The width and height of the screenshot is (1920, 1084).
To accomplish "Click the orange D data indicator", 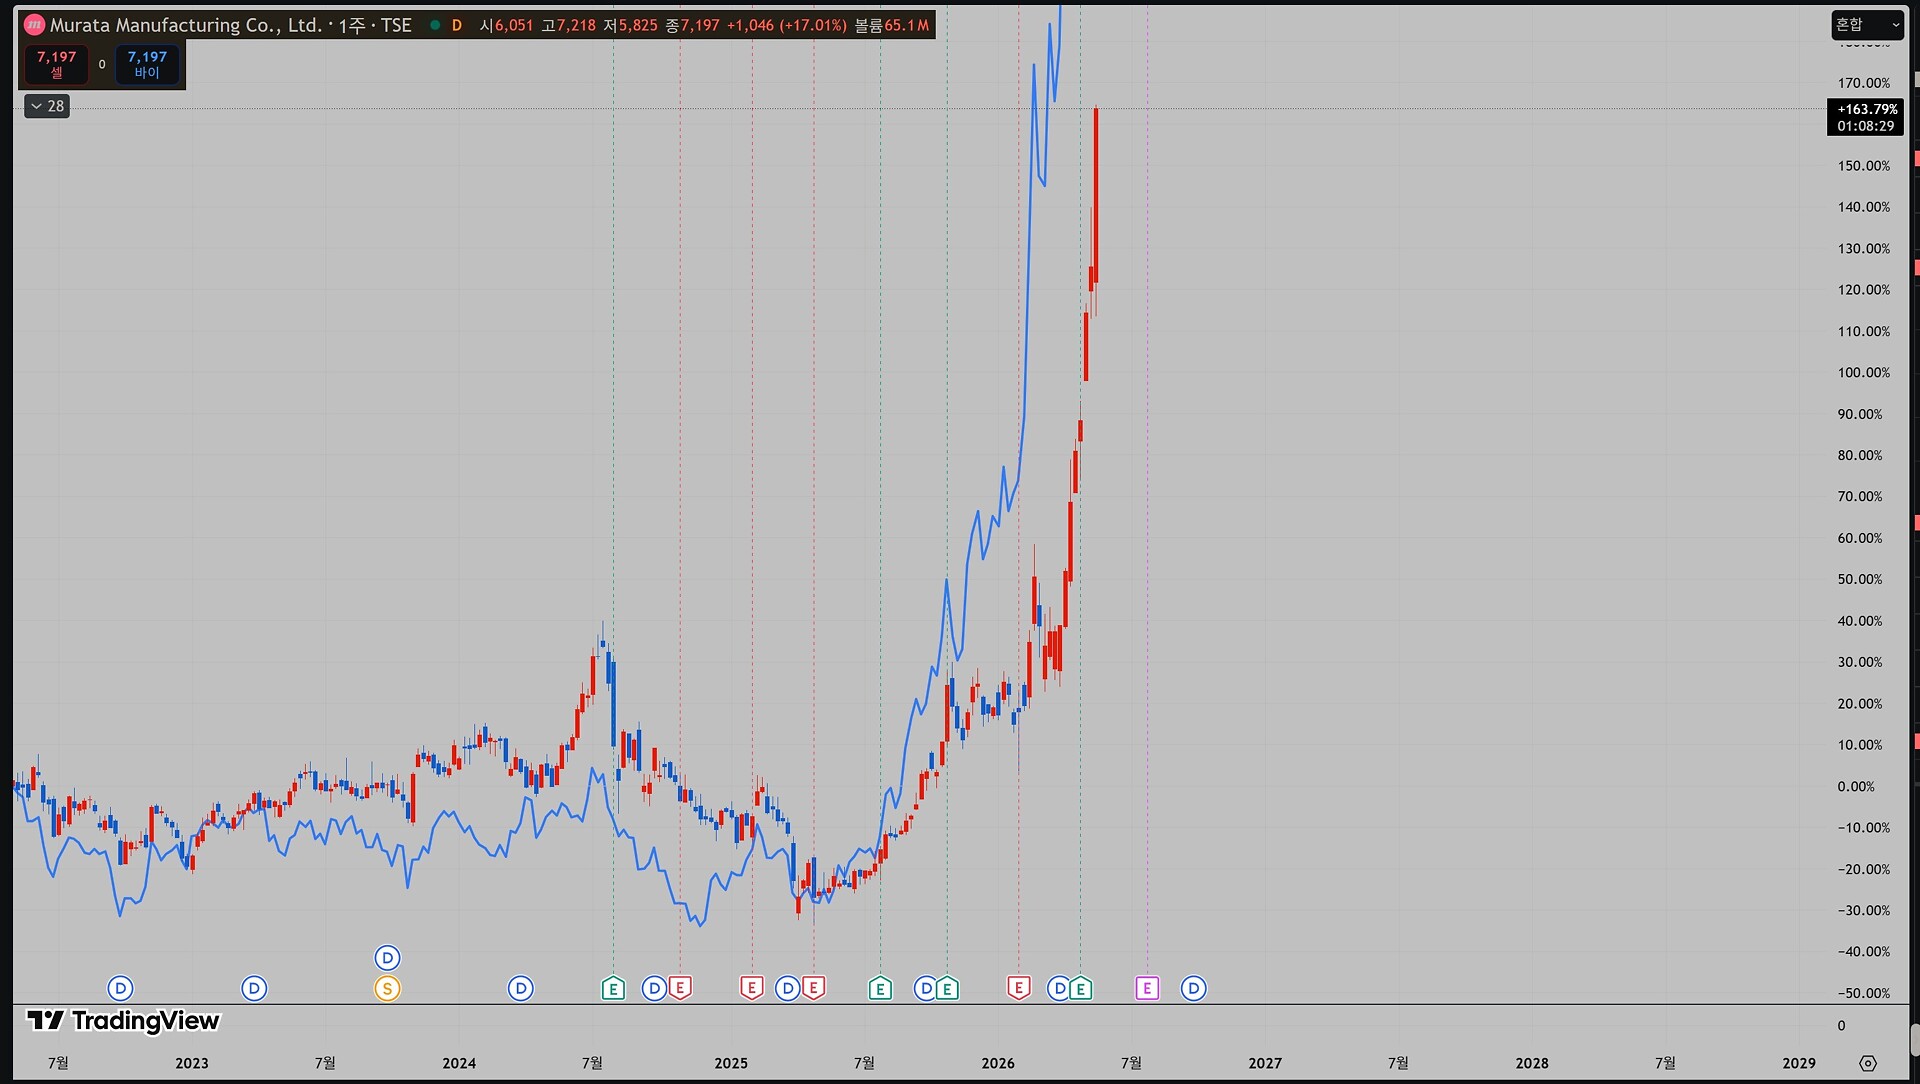I will click(x=457, y=25).
